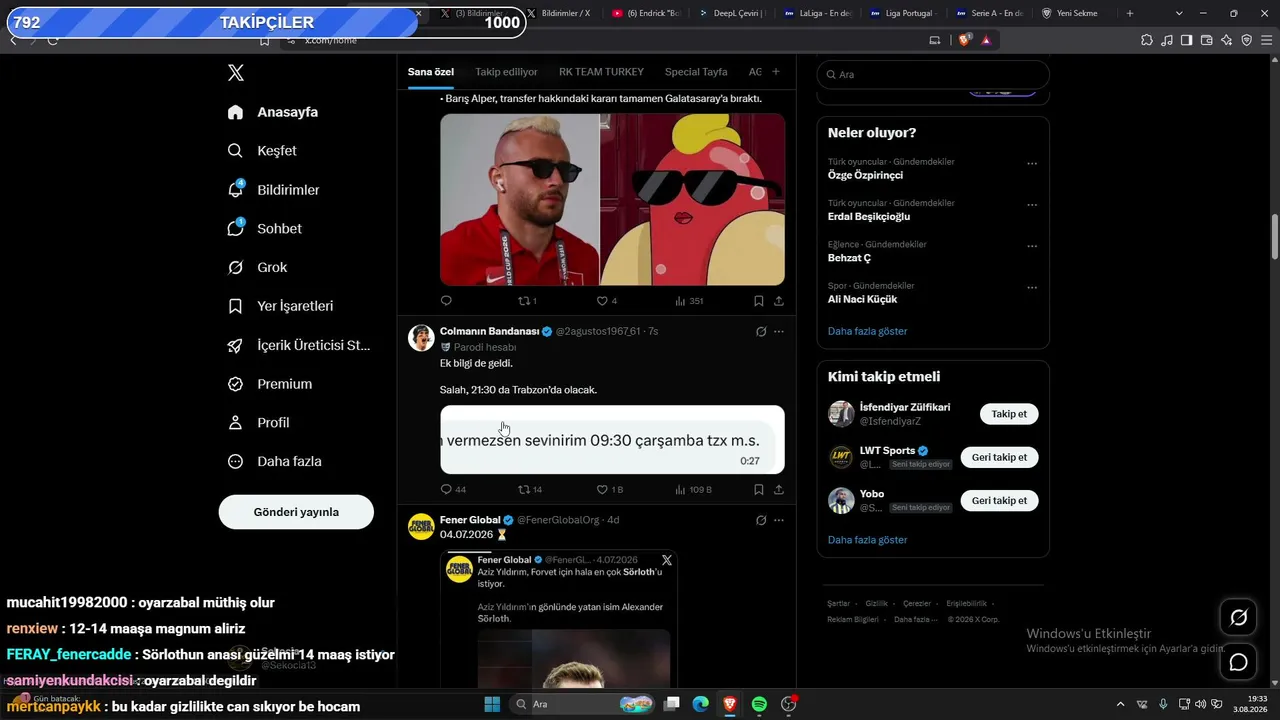Toggle the browser sidebar panel
The height and width of the screenshot is (720, 1280).
[x=1186, y=40]
